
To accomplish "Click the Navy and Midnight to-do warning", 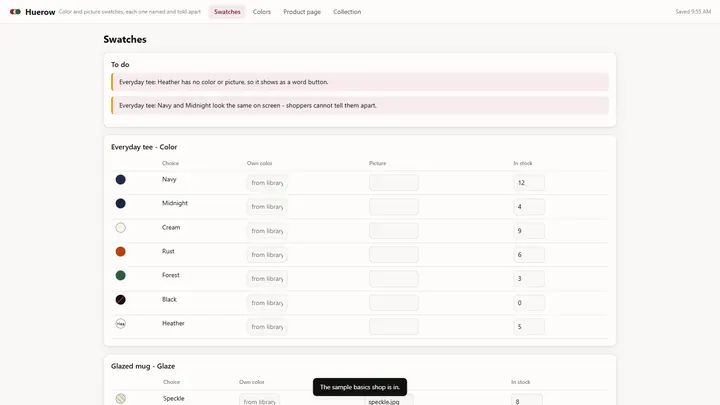I will click(360, 106).
